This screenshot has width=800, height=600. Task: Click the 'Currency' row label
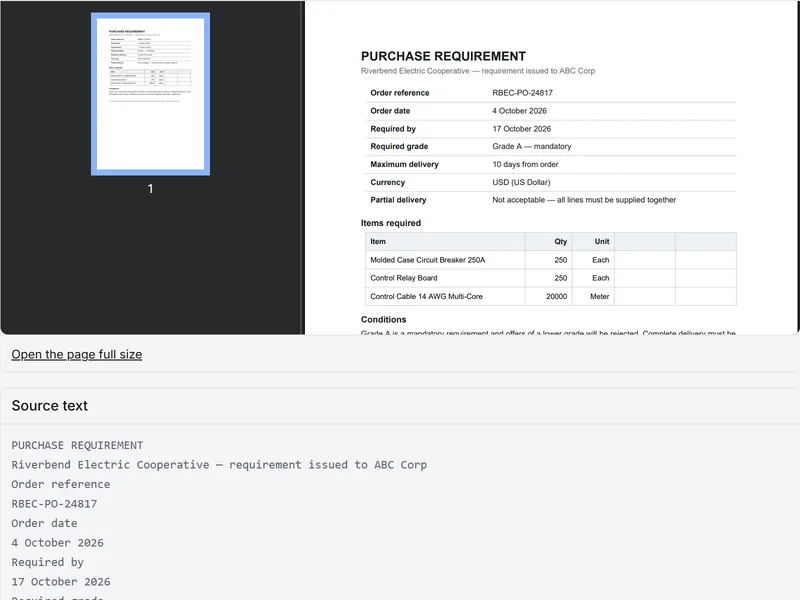(x=387, y=182)
